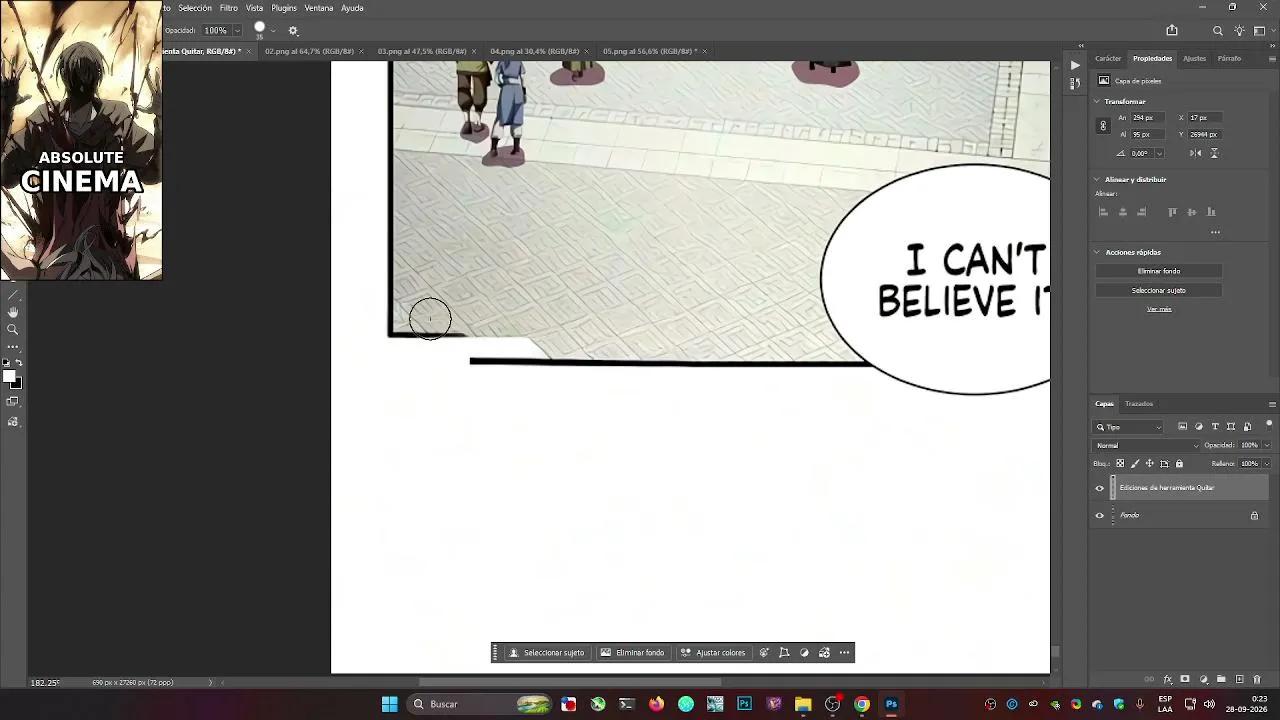Click Seleccionar sujeto in Acciones rápidas
The height and width of the screenshot is (720, 1280).
(x=1159, y=290)
